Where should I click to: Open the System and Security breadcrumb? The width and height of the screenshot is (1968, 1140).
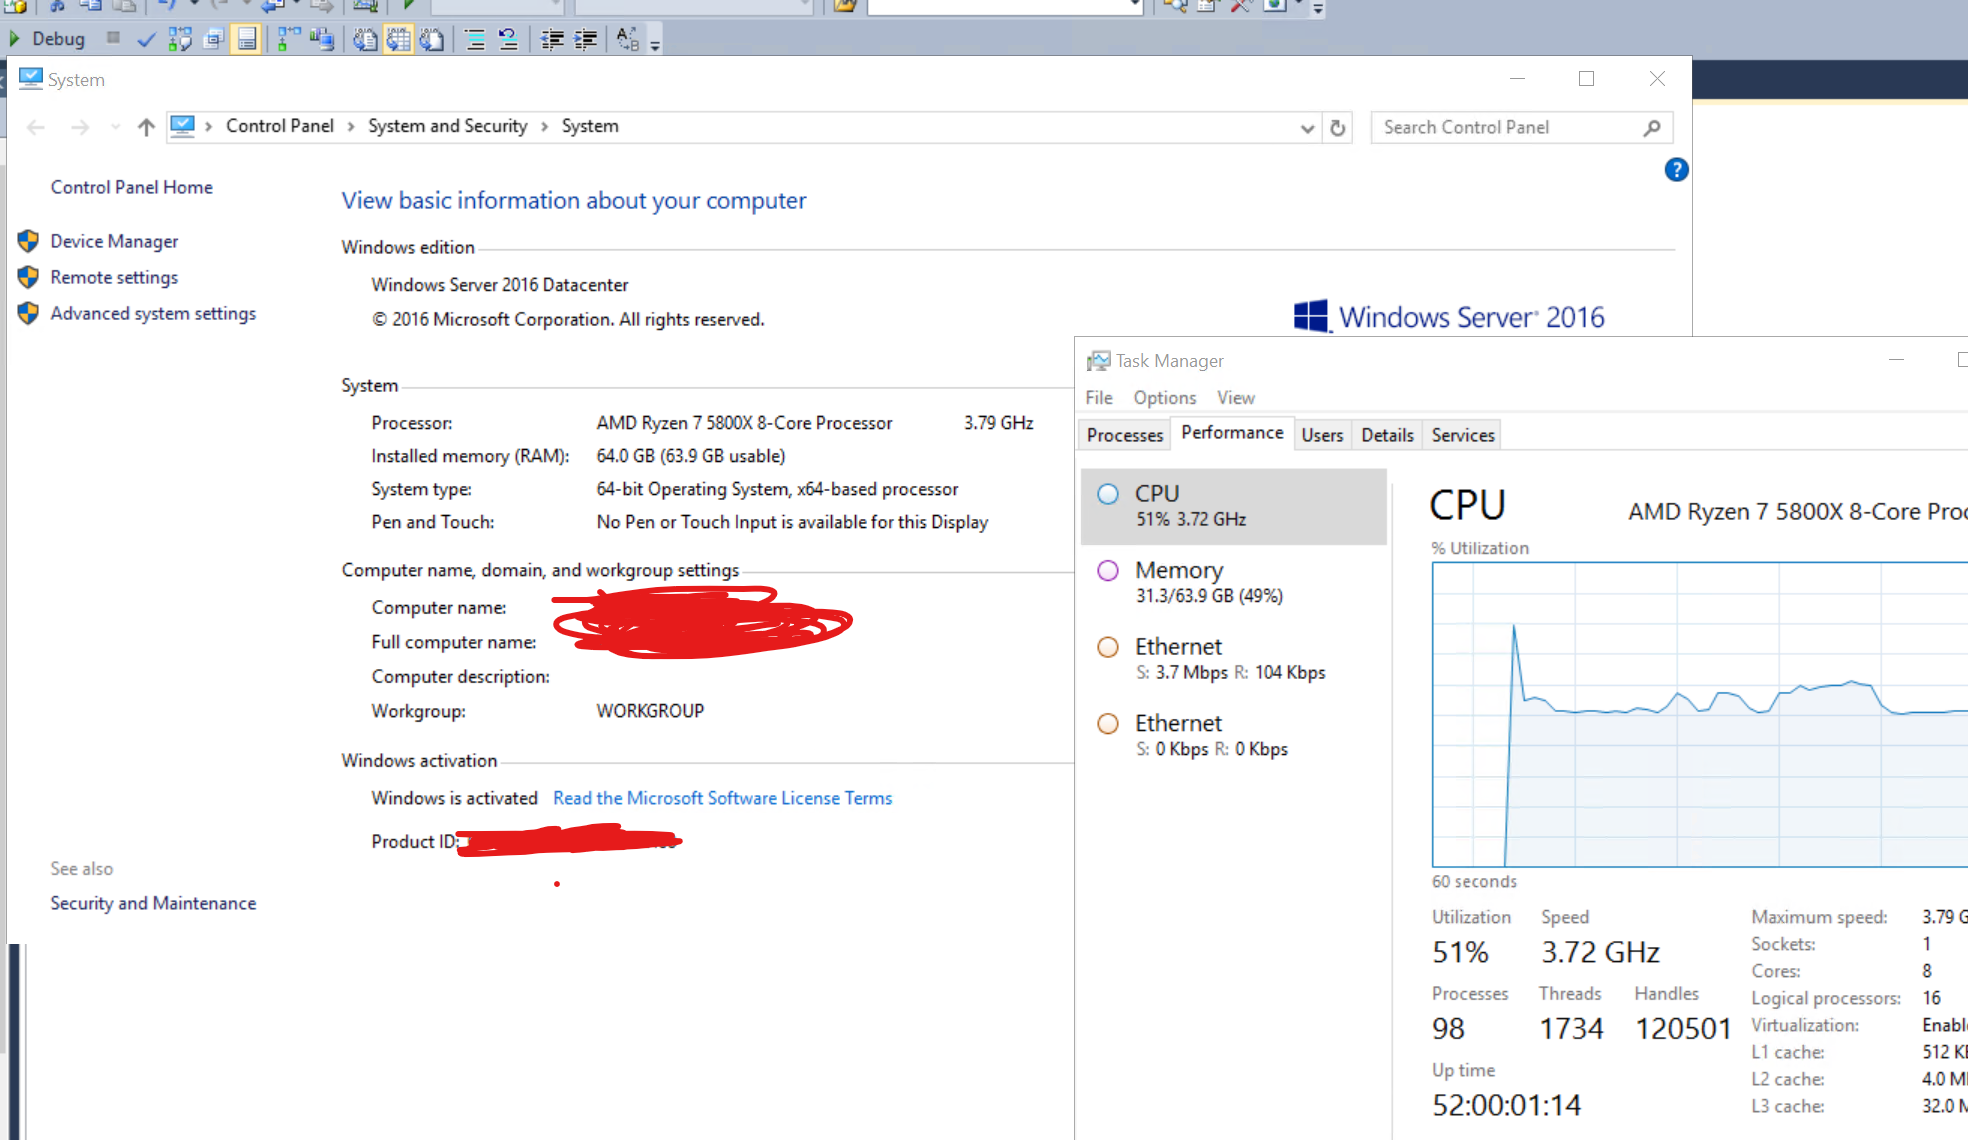coord(447,126)
